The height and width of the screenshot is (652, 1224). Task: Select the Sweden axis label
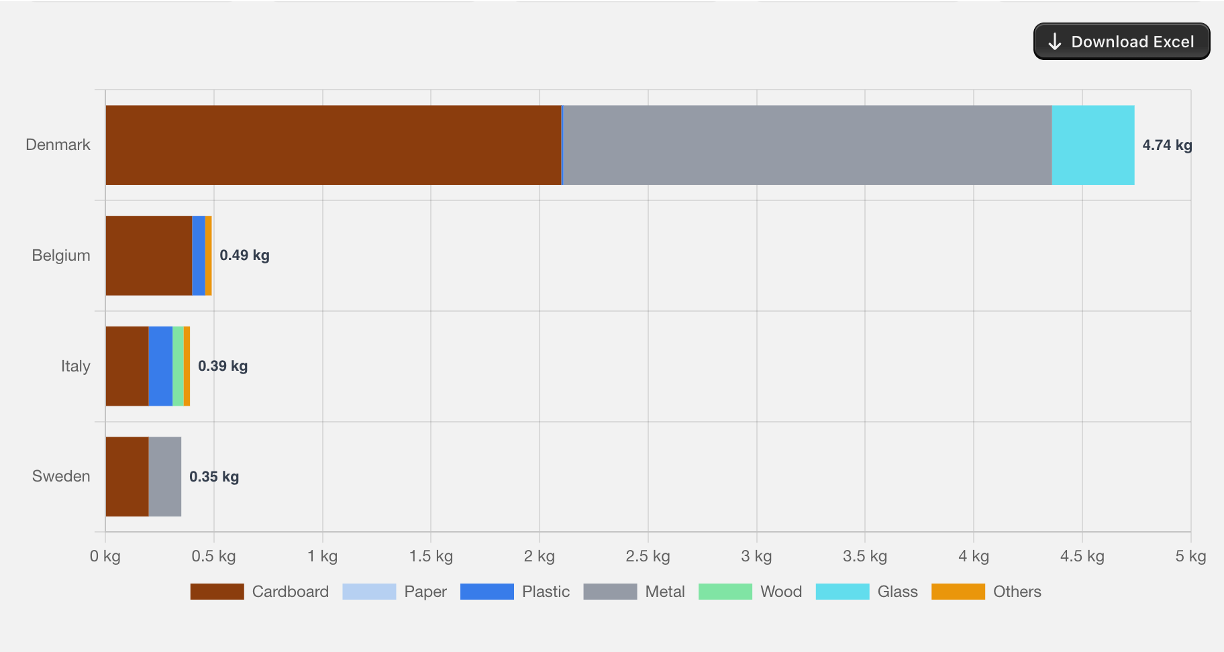[x=61, y=476]
